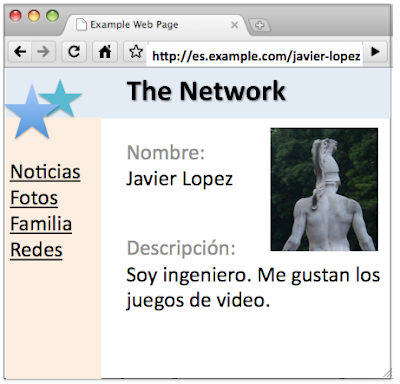Click the forward arrow navigation button
Viewport: 400px width, 384px height.
point(43,52)
